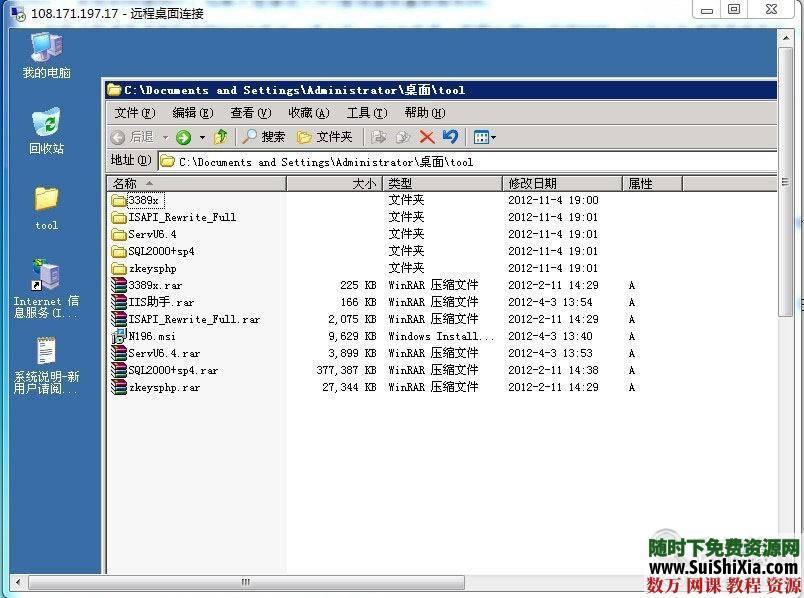The width and height of the screenshot is (804, 598).
Task: Open the 回收站 desktop icon
Action: [x=44, y=125]
